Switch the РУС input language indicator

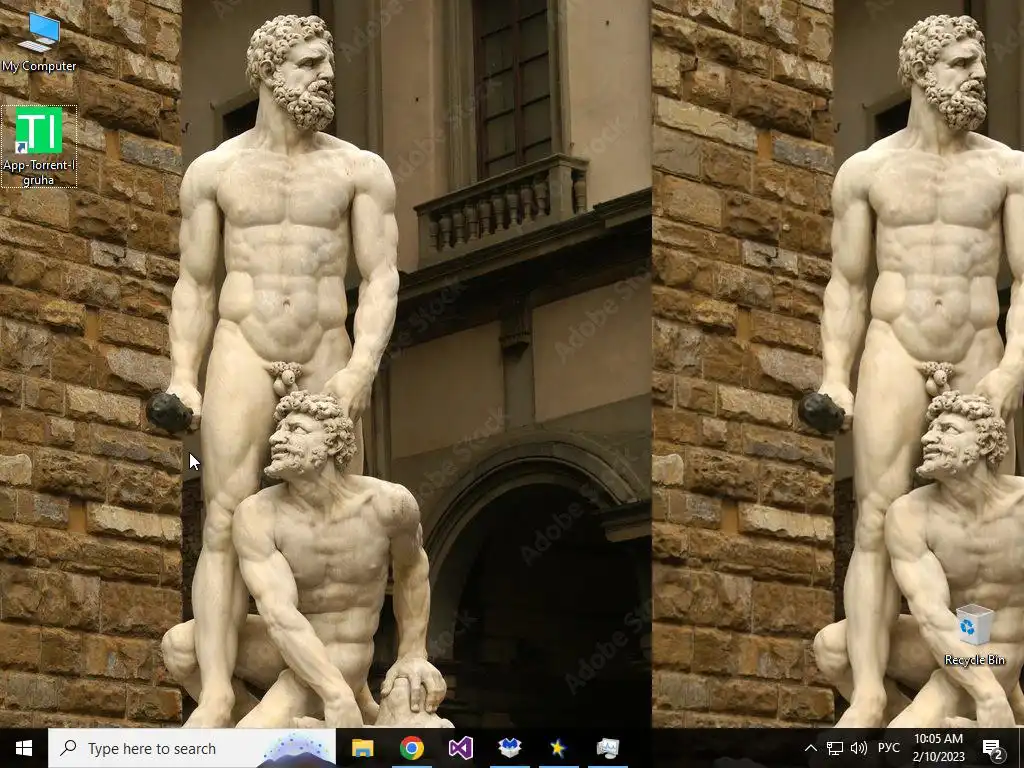coord(889,748)
